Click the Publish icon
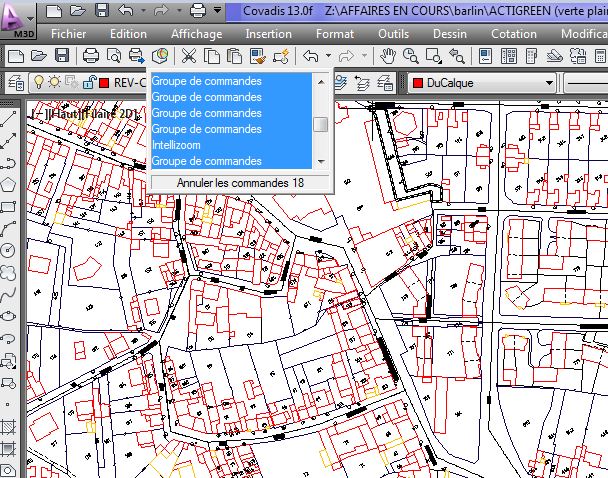 pyautogui.click(x=136, y=56)
